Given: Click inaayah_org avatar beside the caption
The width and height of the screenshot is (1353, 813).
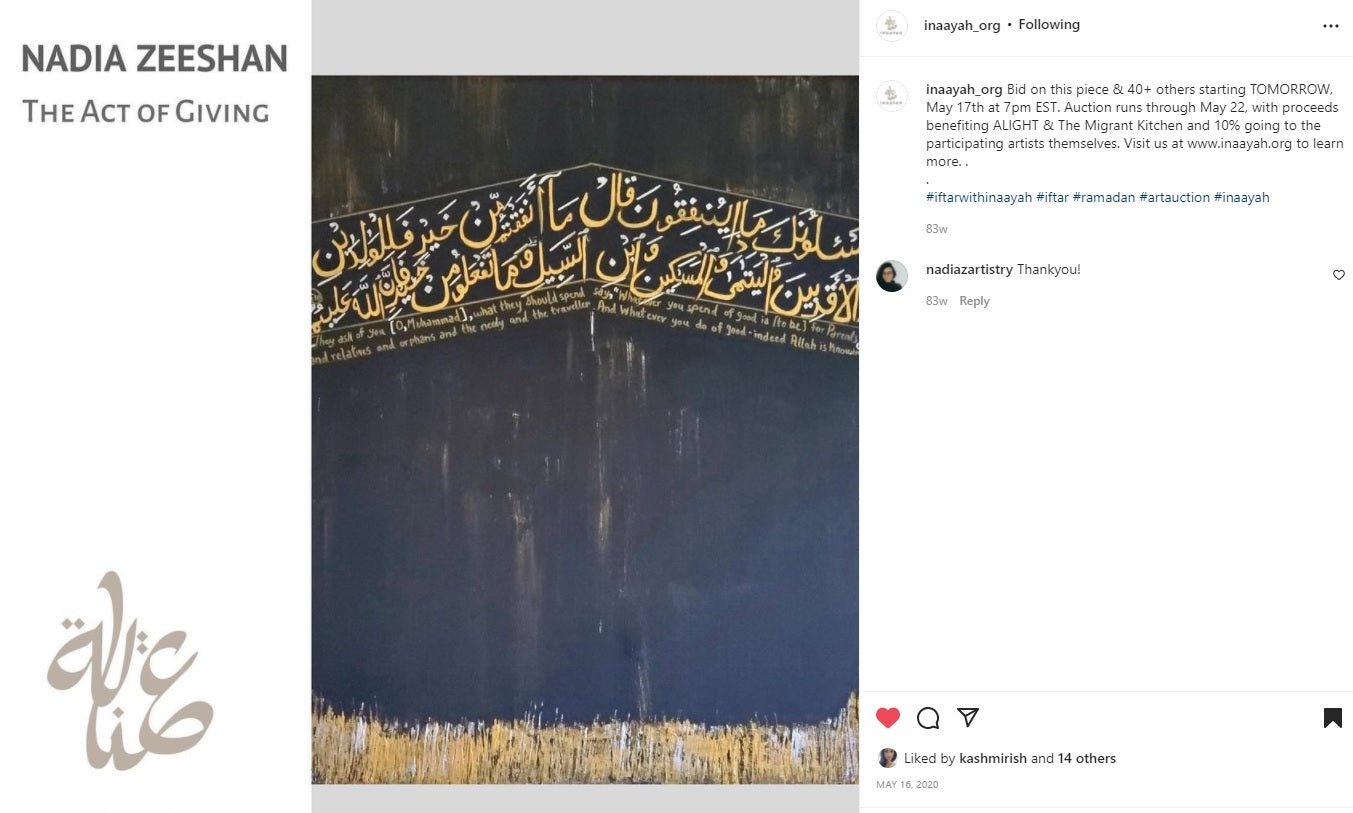Looking at the screenshot, I should (x=892, y=96).
